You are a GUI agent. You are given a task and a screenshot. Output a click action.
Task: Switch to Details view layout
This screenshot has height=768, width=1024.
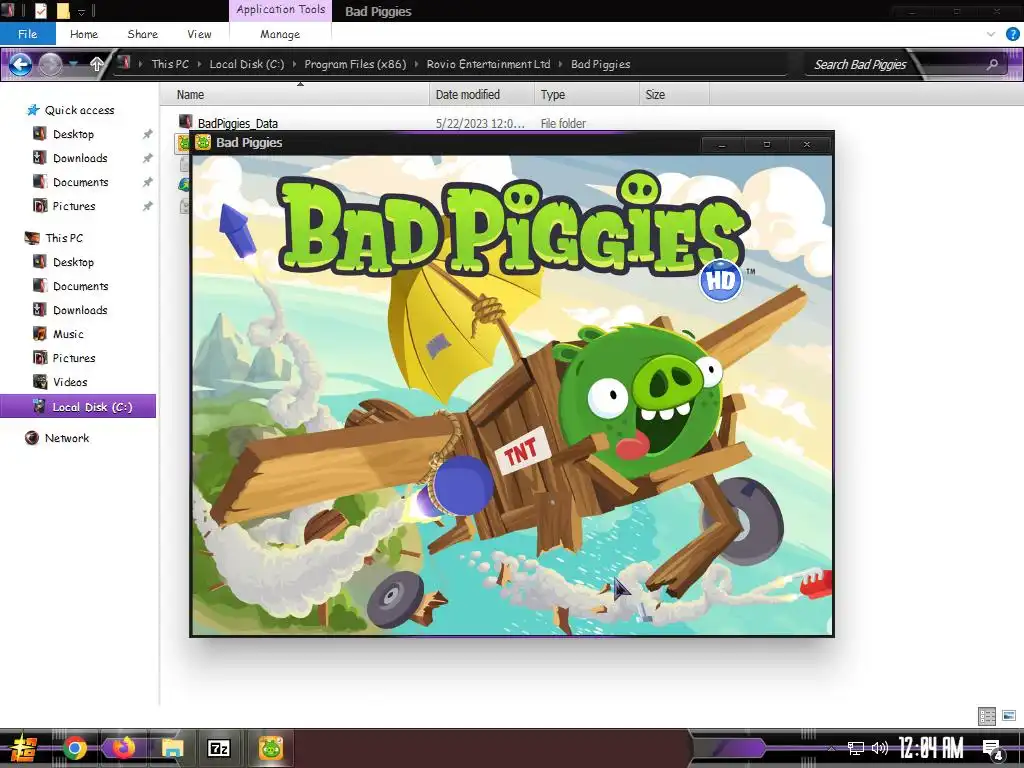[x=987, y=716]
